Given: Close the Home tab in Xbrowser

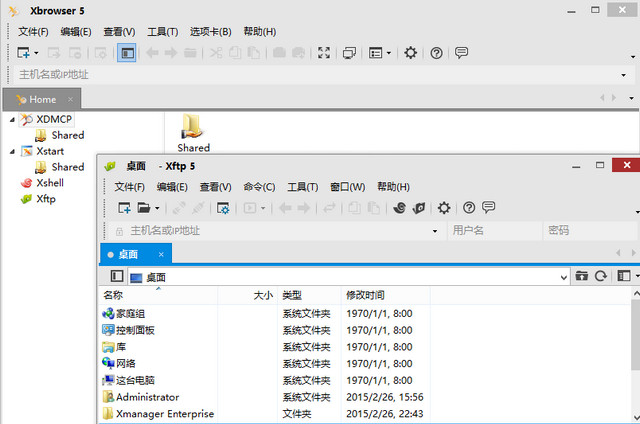Looking at the screenshot, I should click(x=70, y=100).
